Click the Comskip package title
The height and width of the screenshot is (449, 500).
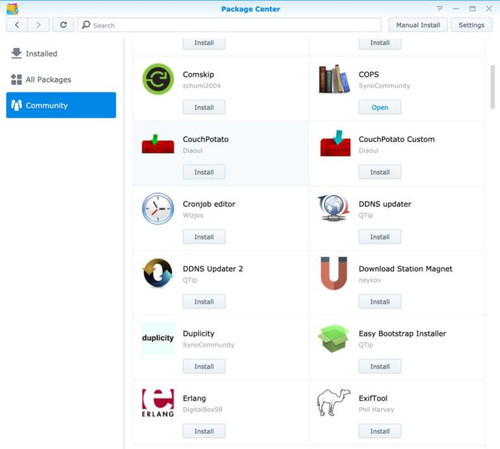(198, 74)
